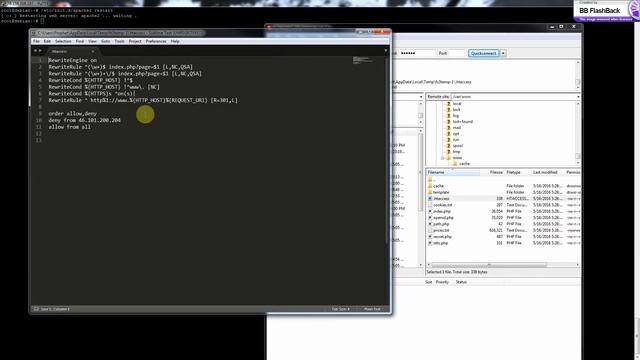This screenshot has height=360, width=640.
Task: Sort remote files by Filesize column
Action: (492, 172)
